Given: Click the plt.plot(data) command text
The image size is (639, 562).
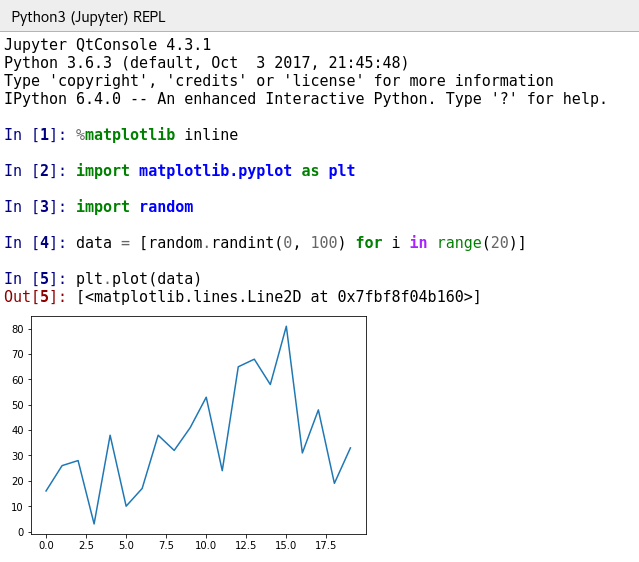Looking at the screenshot, I should point(139,278).
